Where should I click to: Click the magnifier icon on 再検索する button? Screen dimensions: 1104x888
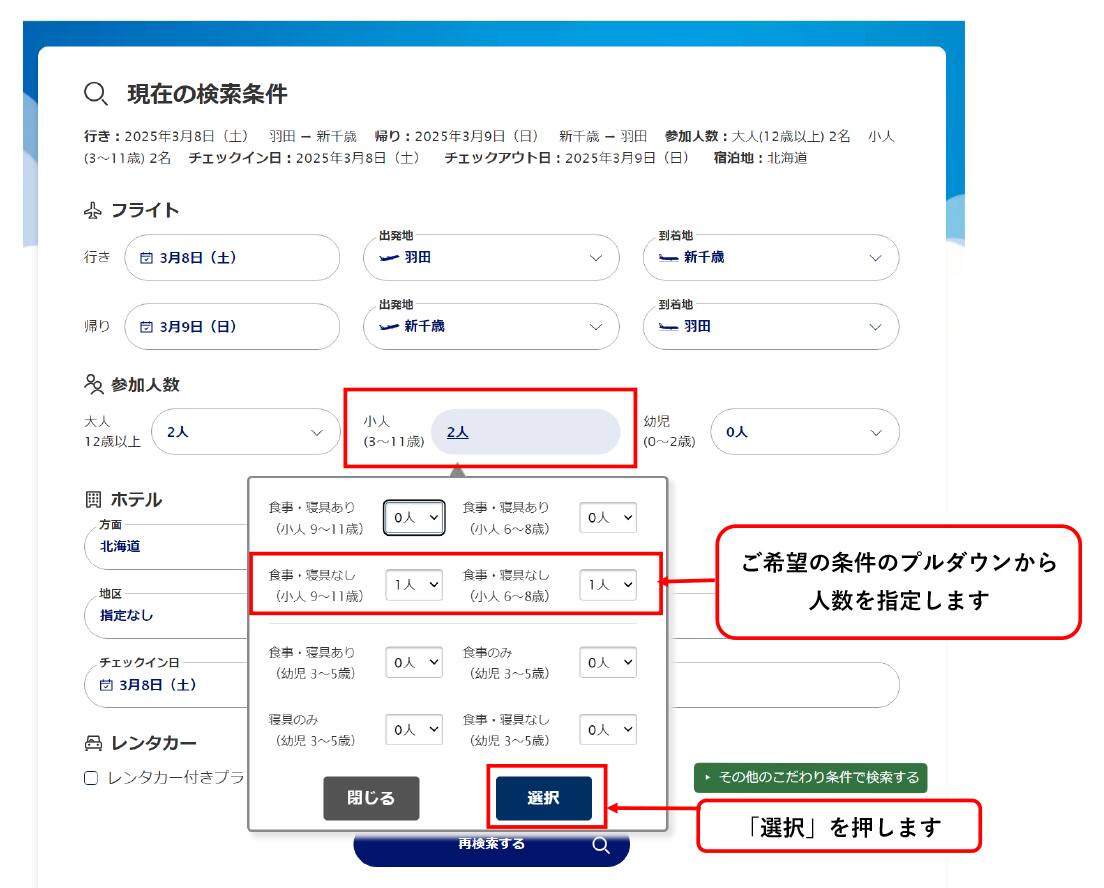tap(601, 845)
